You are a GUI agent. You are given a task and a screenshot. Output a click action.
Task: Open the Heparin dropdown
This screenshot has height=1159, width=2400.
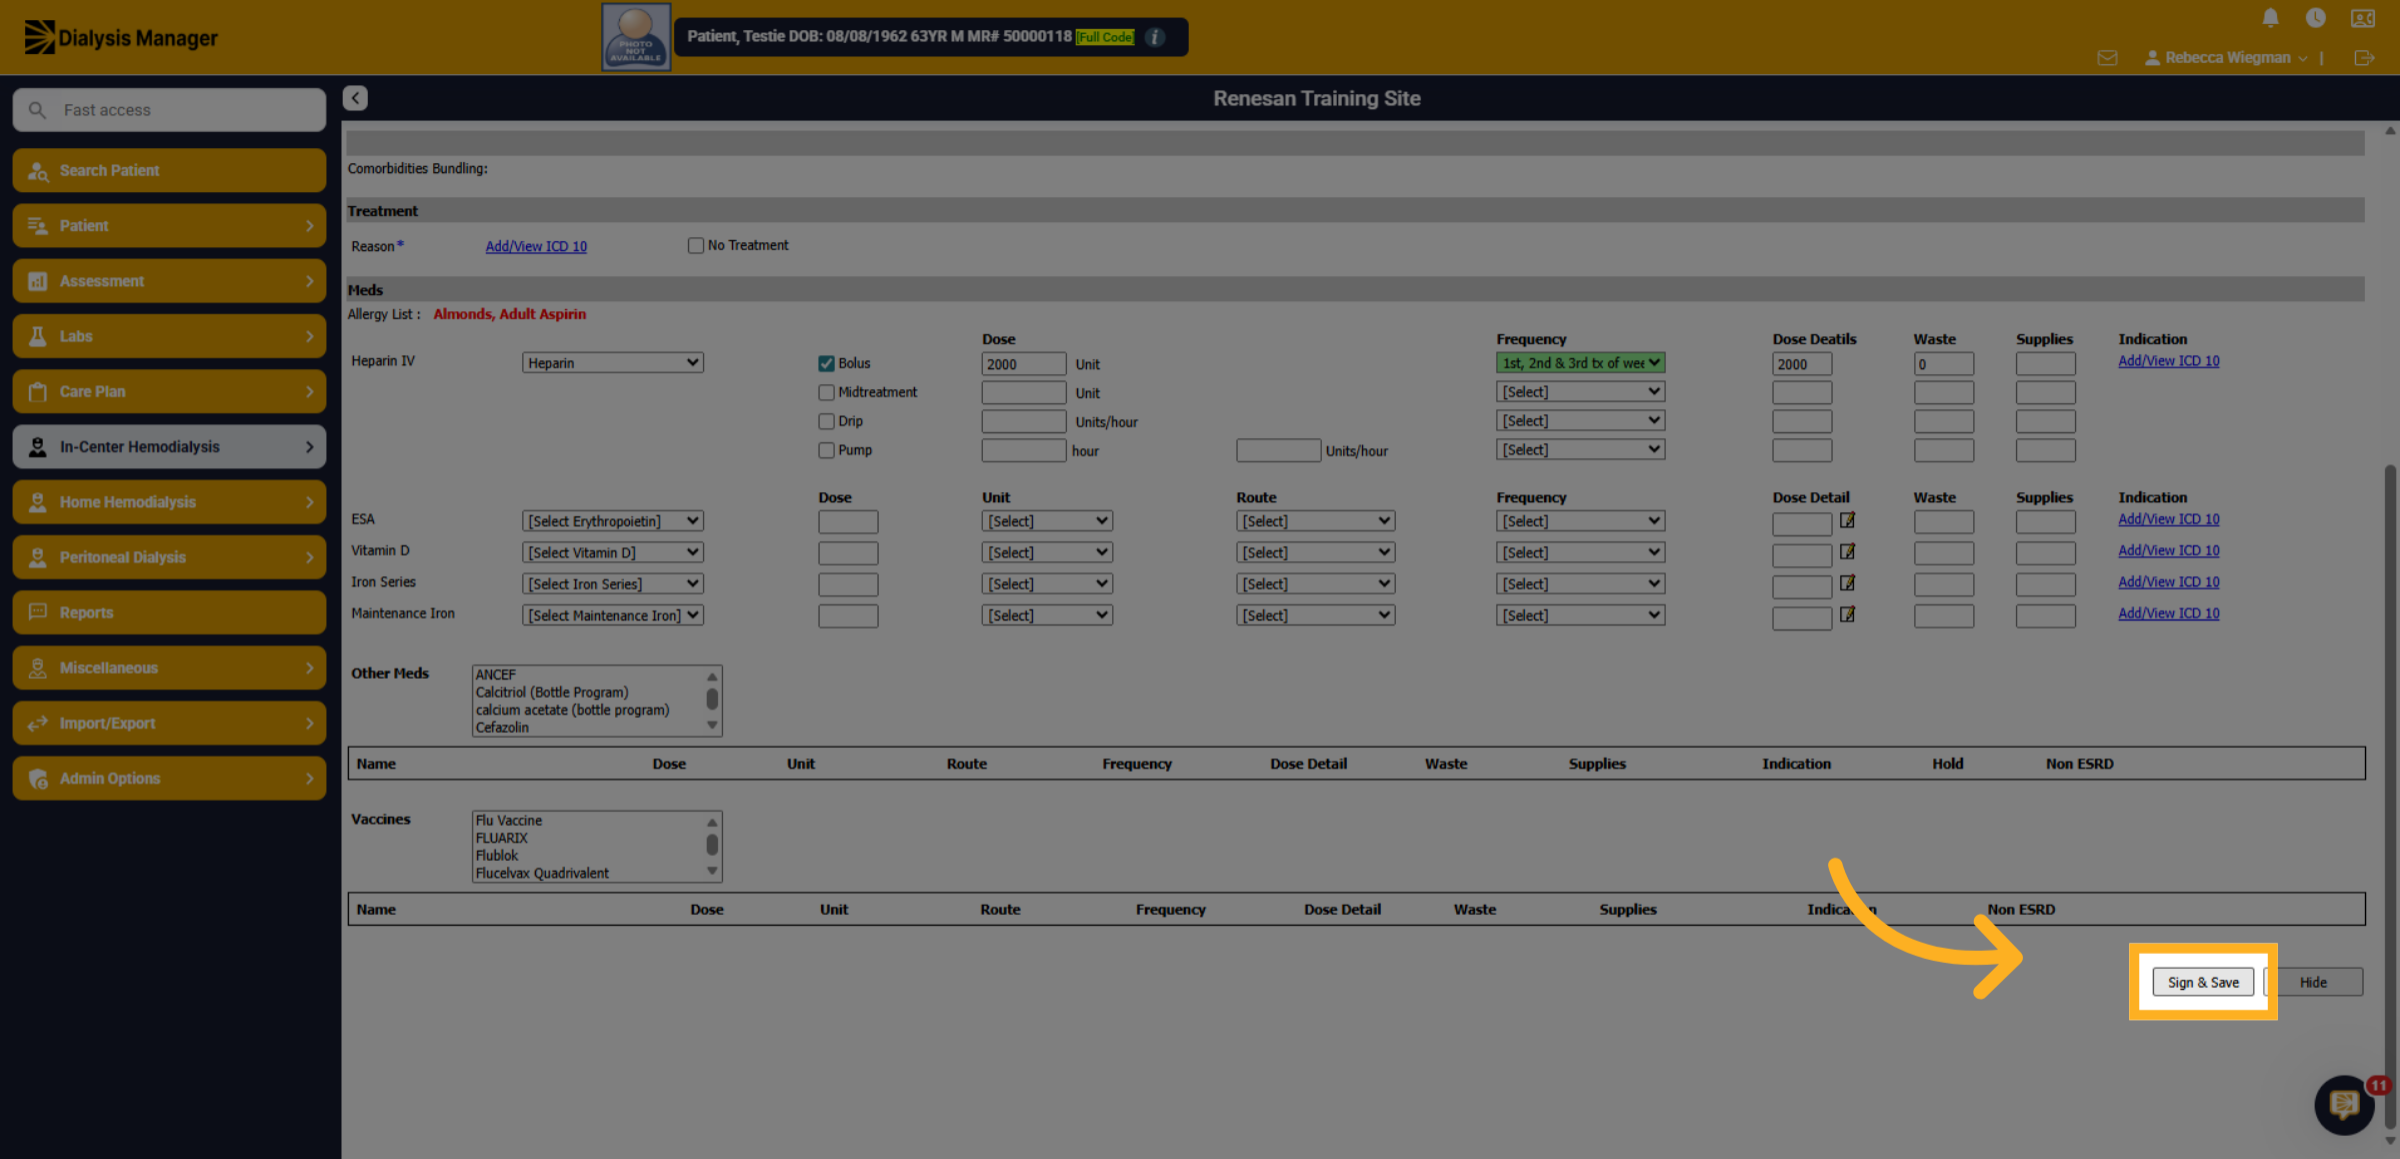[612, 362]
